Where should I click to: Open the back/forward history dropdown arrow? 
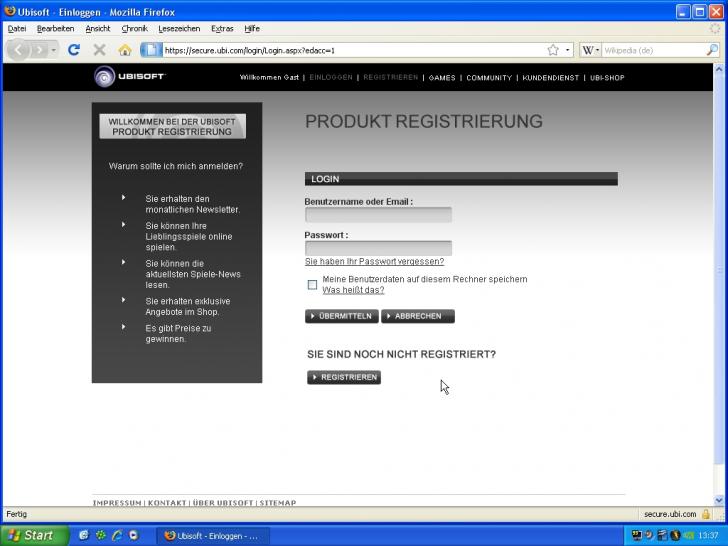pyautogui.click(x=54, y=50)
